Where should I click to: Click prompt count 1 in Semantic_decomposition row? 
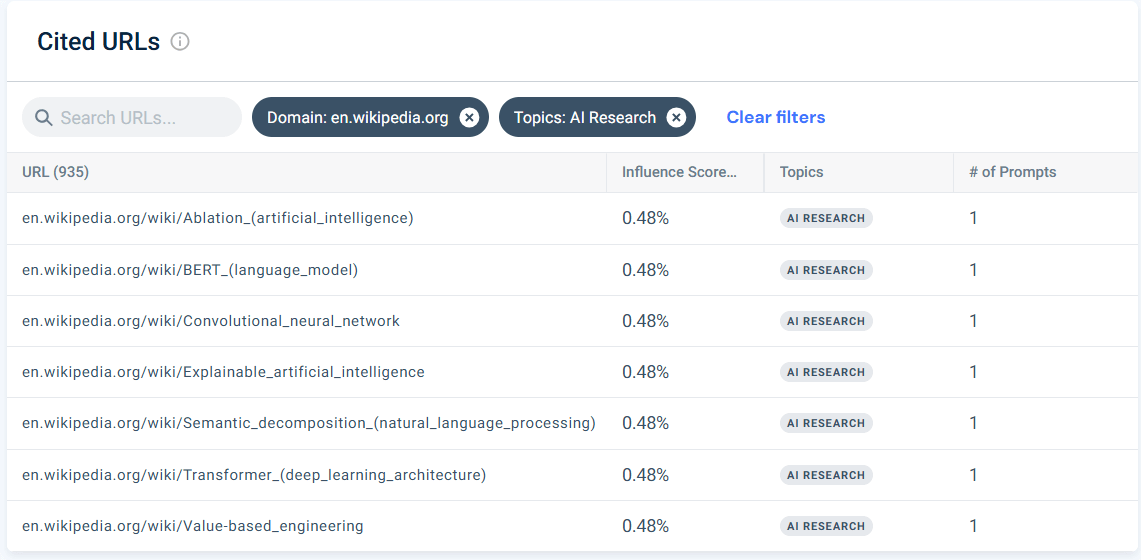(974, 423)
